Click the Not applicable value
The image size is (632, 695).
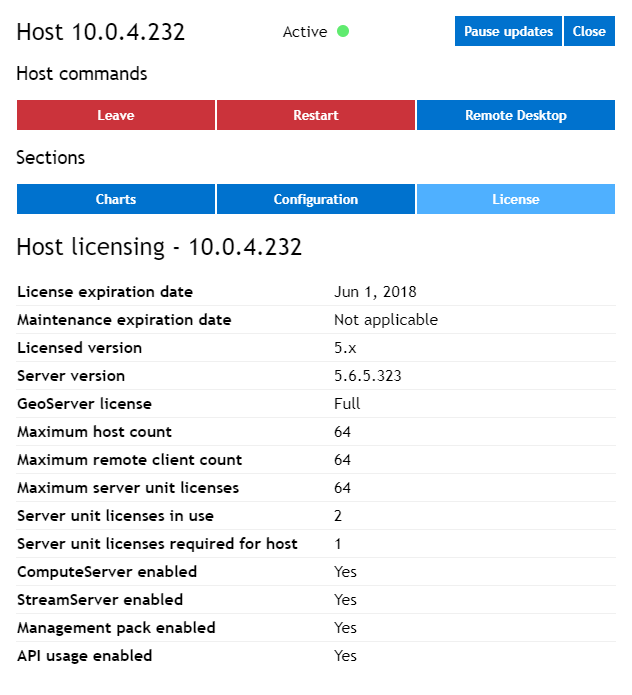(386, 320)
